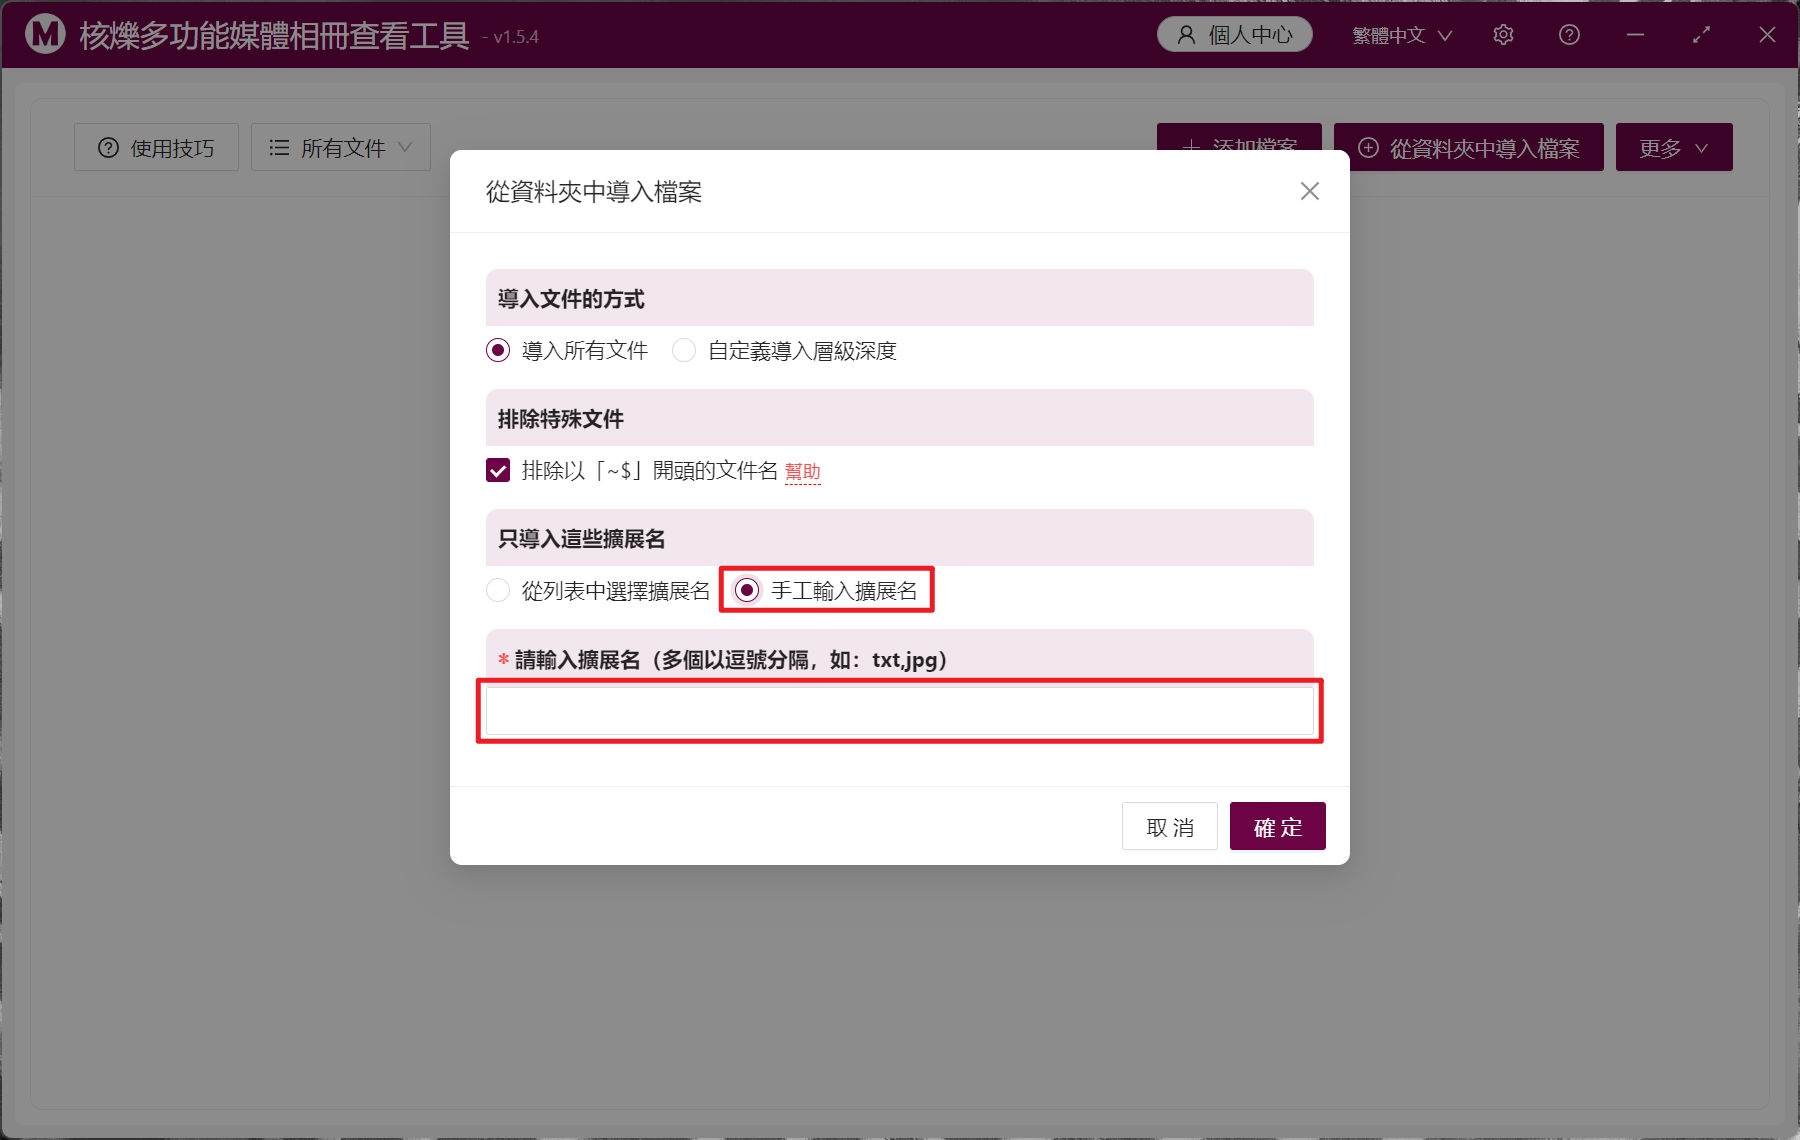Click the 添加檔案 button behind the dialog
Screen dimensions: 1800x1140
(1239, 137)
